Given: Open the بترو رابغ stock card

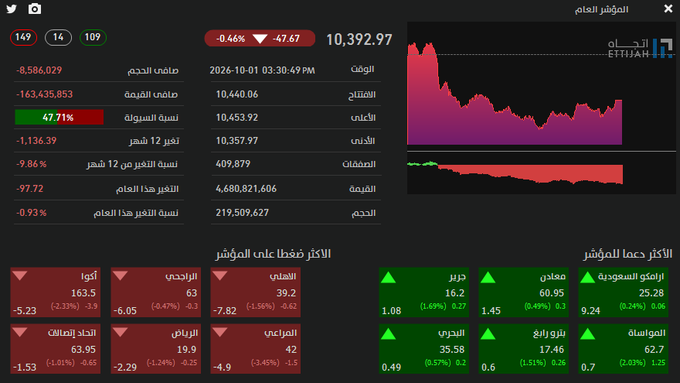Looking at the screenshot, I should [x=523, y=349].
